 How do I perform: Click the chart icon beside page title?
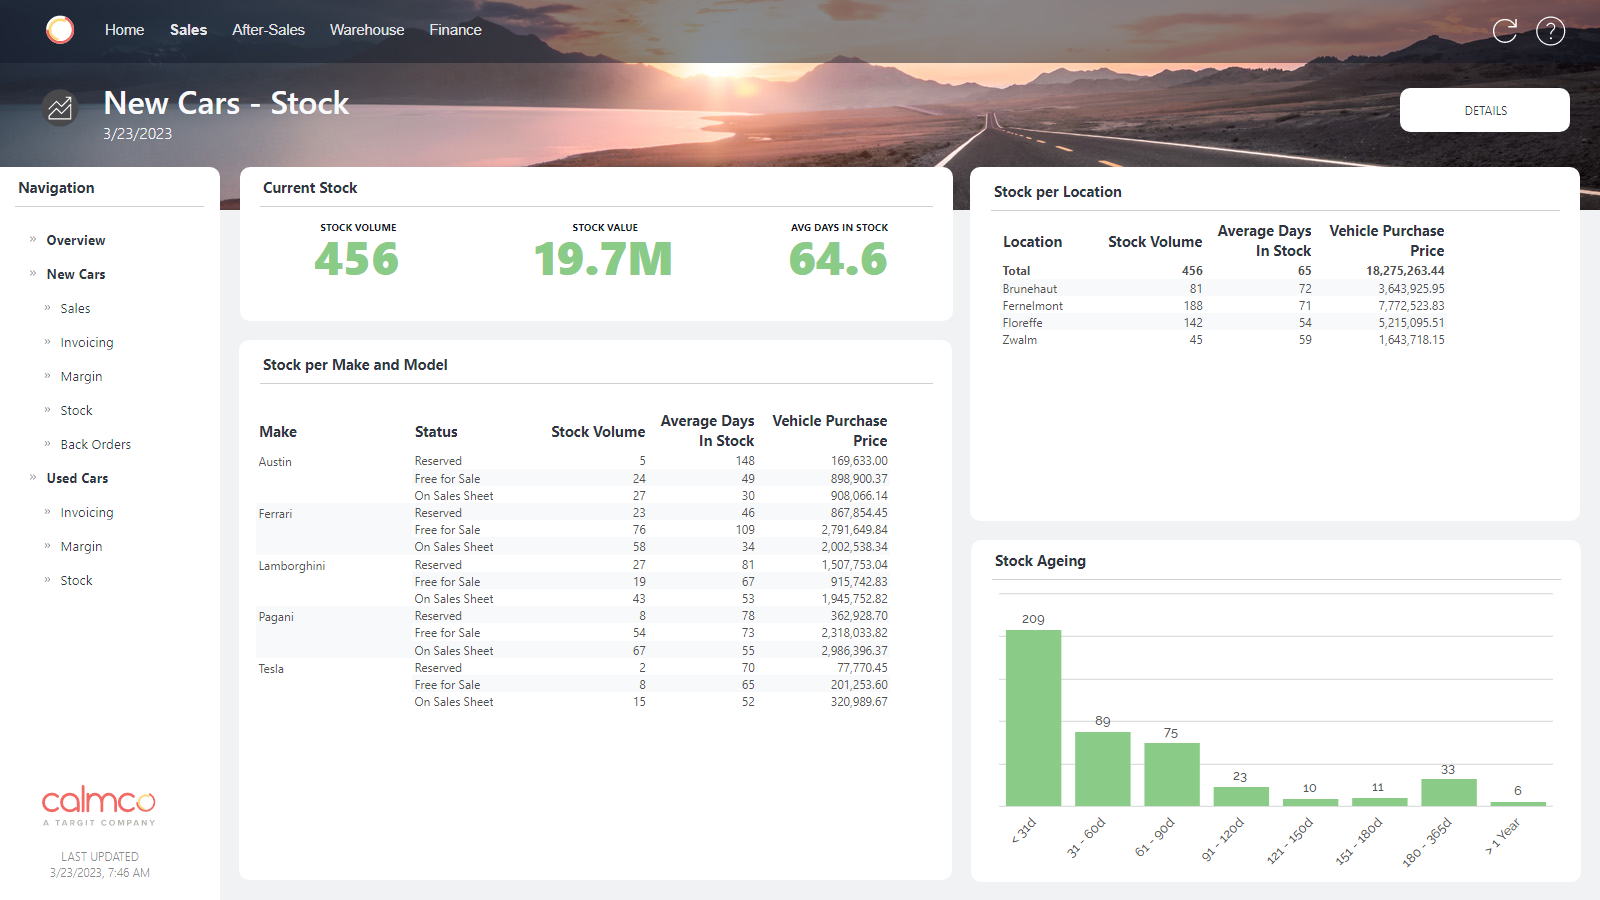60,107
